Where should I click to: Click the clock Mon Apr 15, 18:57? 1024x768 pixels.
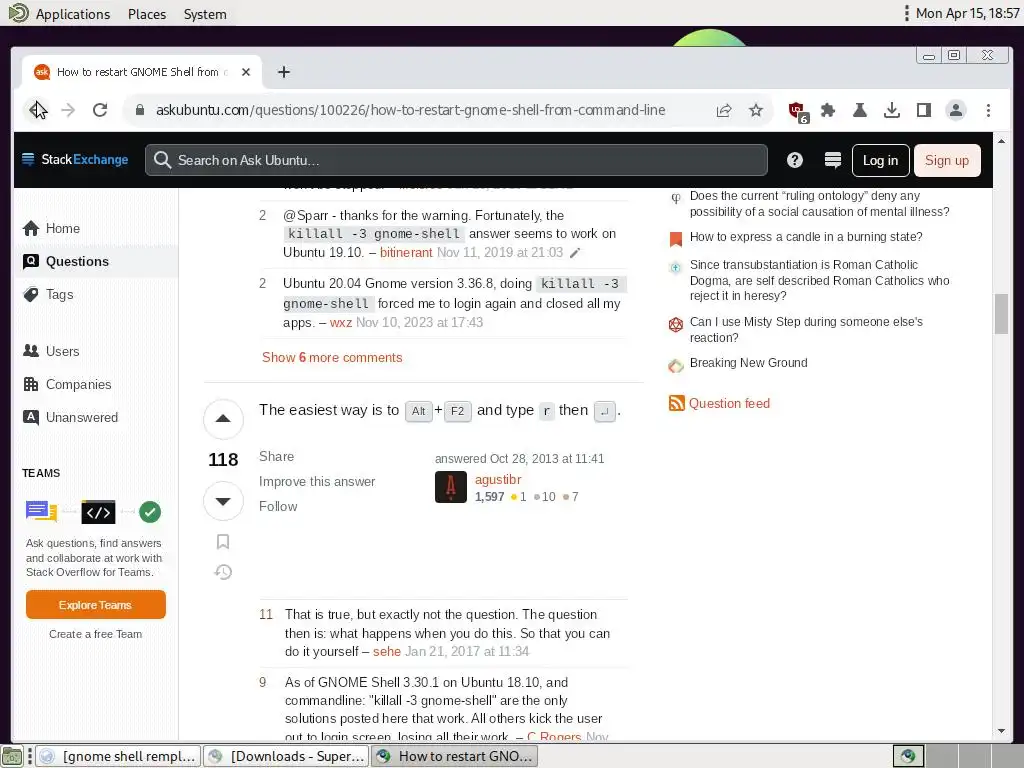coord(967,13)
